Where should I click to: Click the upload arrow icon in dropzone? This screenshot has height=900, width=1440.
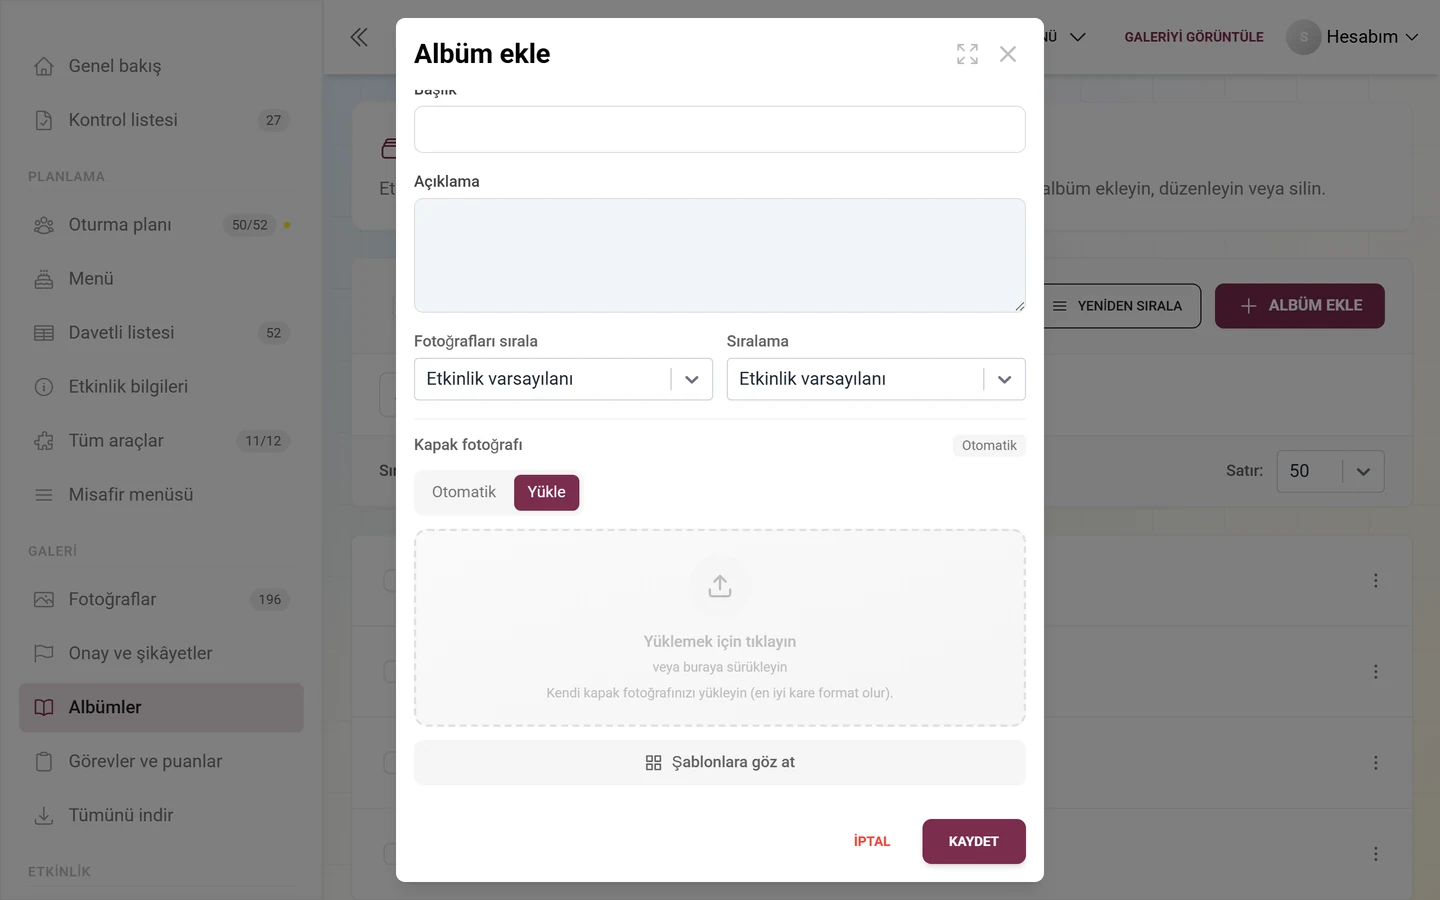pos(720,586)
